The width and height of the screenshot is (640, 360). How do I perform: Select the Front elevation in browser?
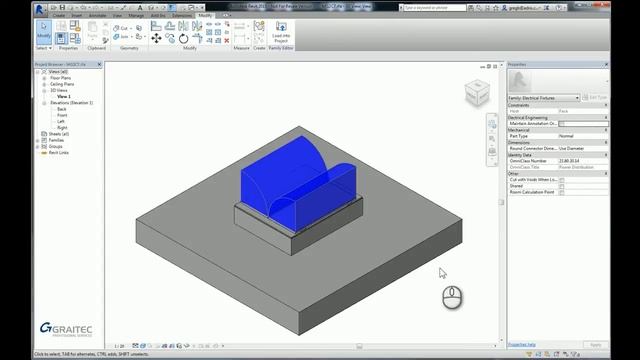coord(62,116)
